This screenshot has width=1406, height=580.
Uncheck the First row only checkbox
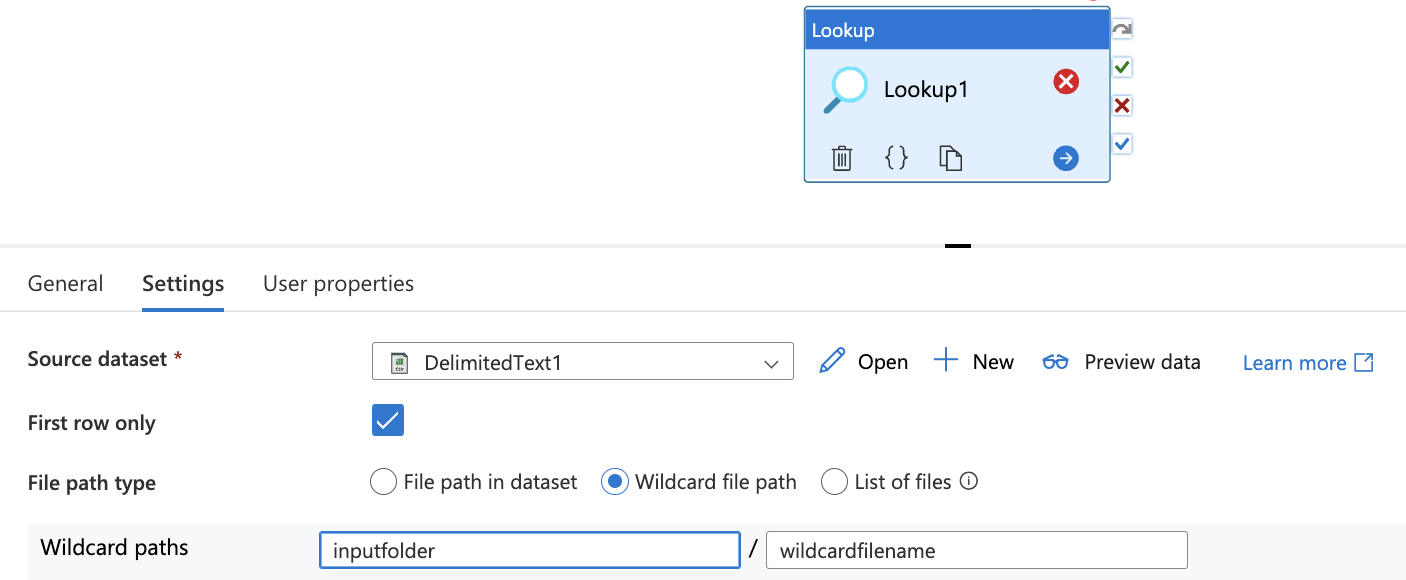(388, 421)
